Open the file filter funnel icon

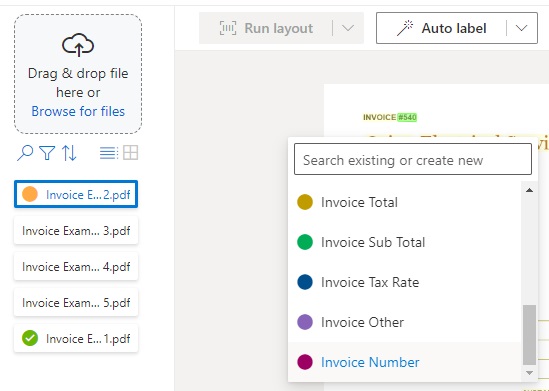(x=47, y=153)
